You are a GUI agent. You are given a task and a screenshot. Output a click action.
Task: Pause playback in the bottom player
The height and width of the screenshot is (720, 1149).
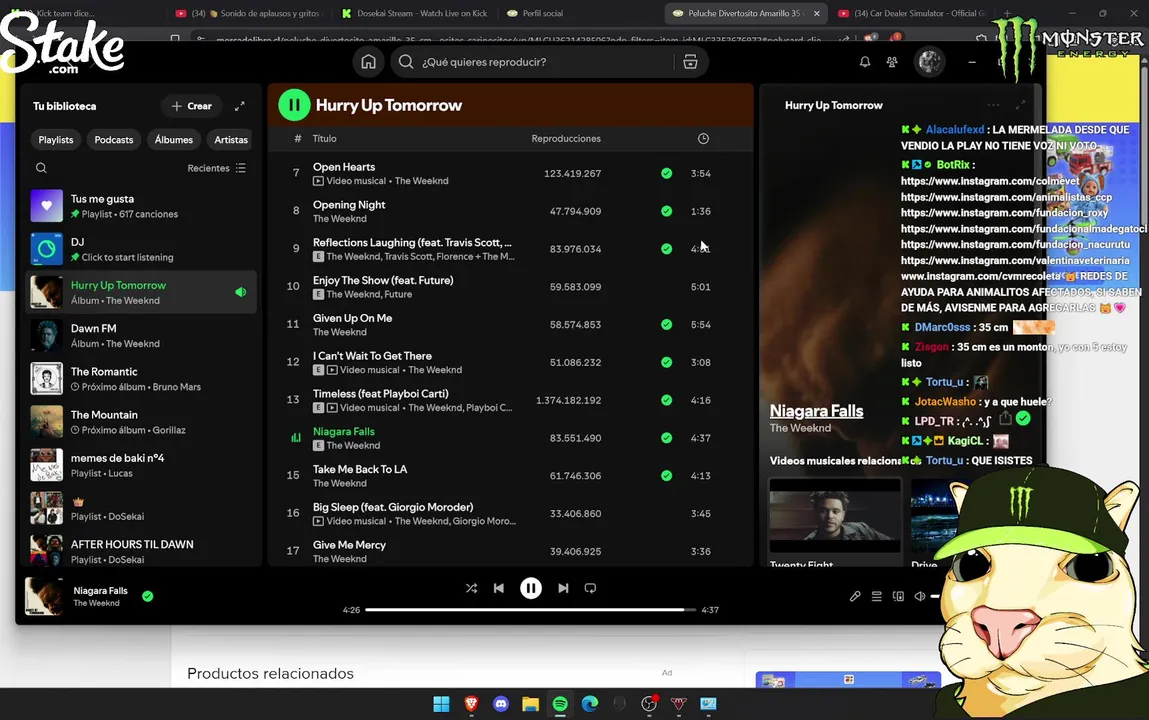point(531,588)
